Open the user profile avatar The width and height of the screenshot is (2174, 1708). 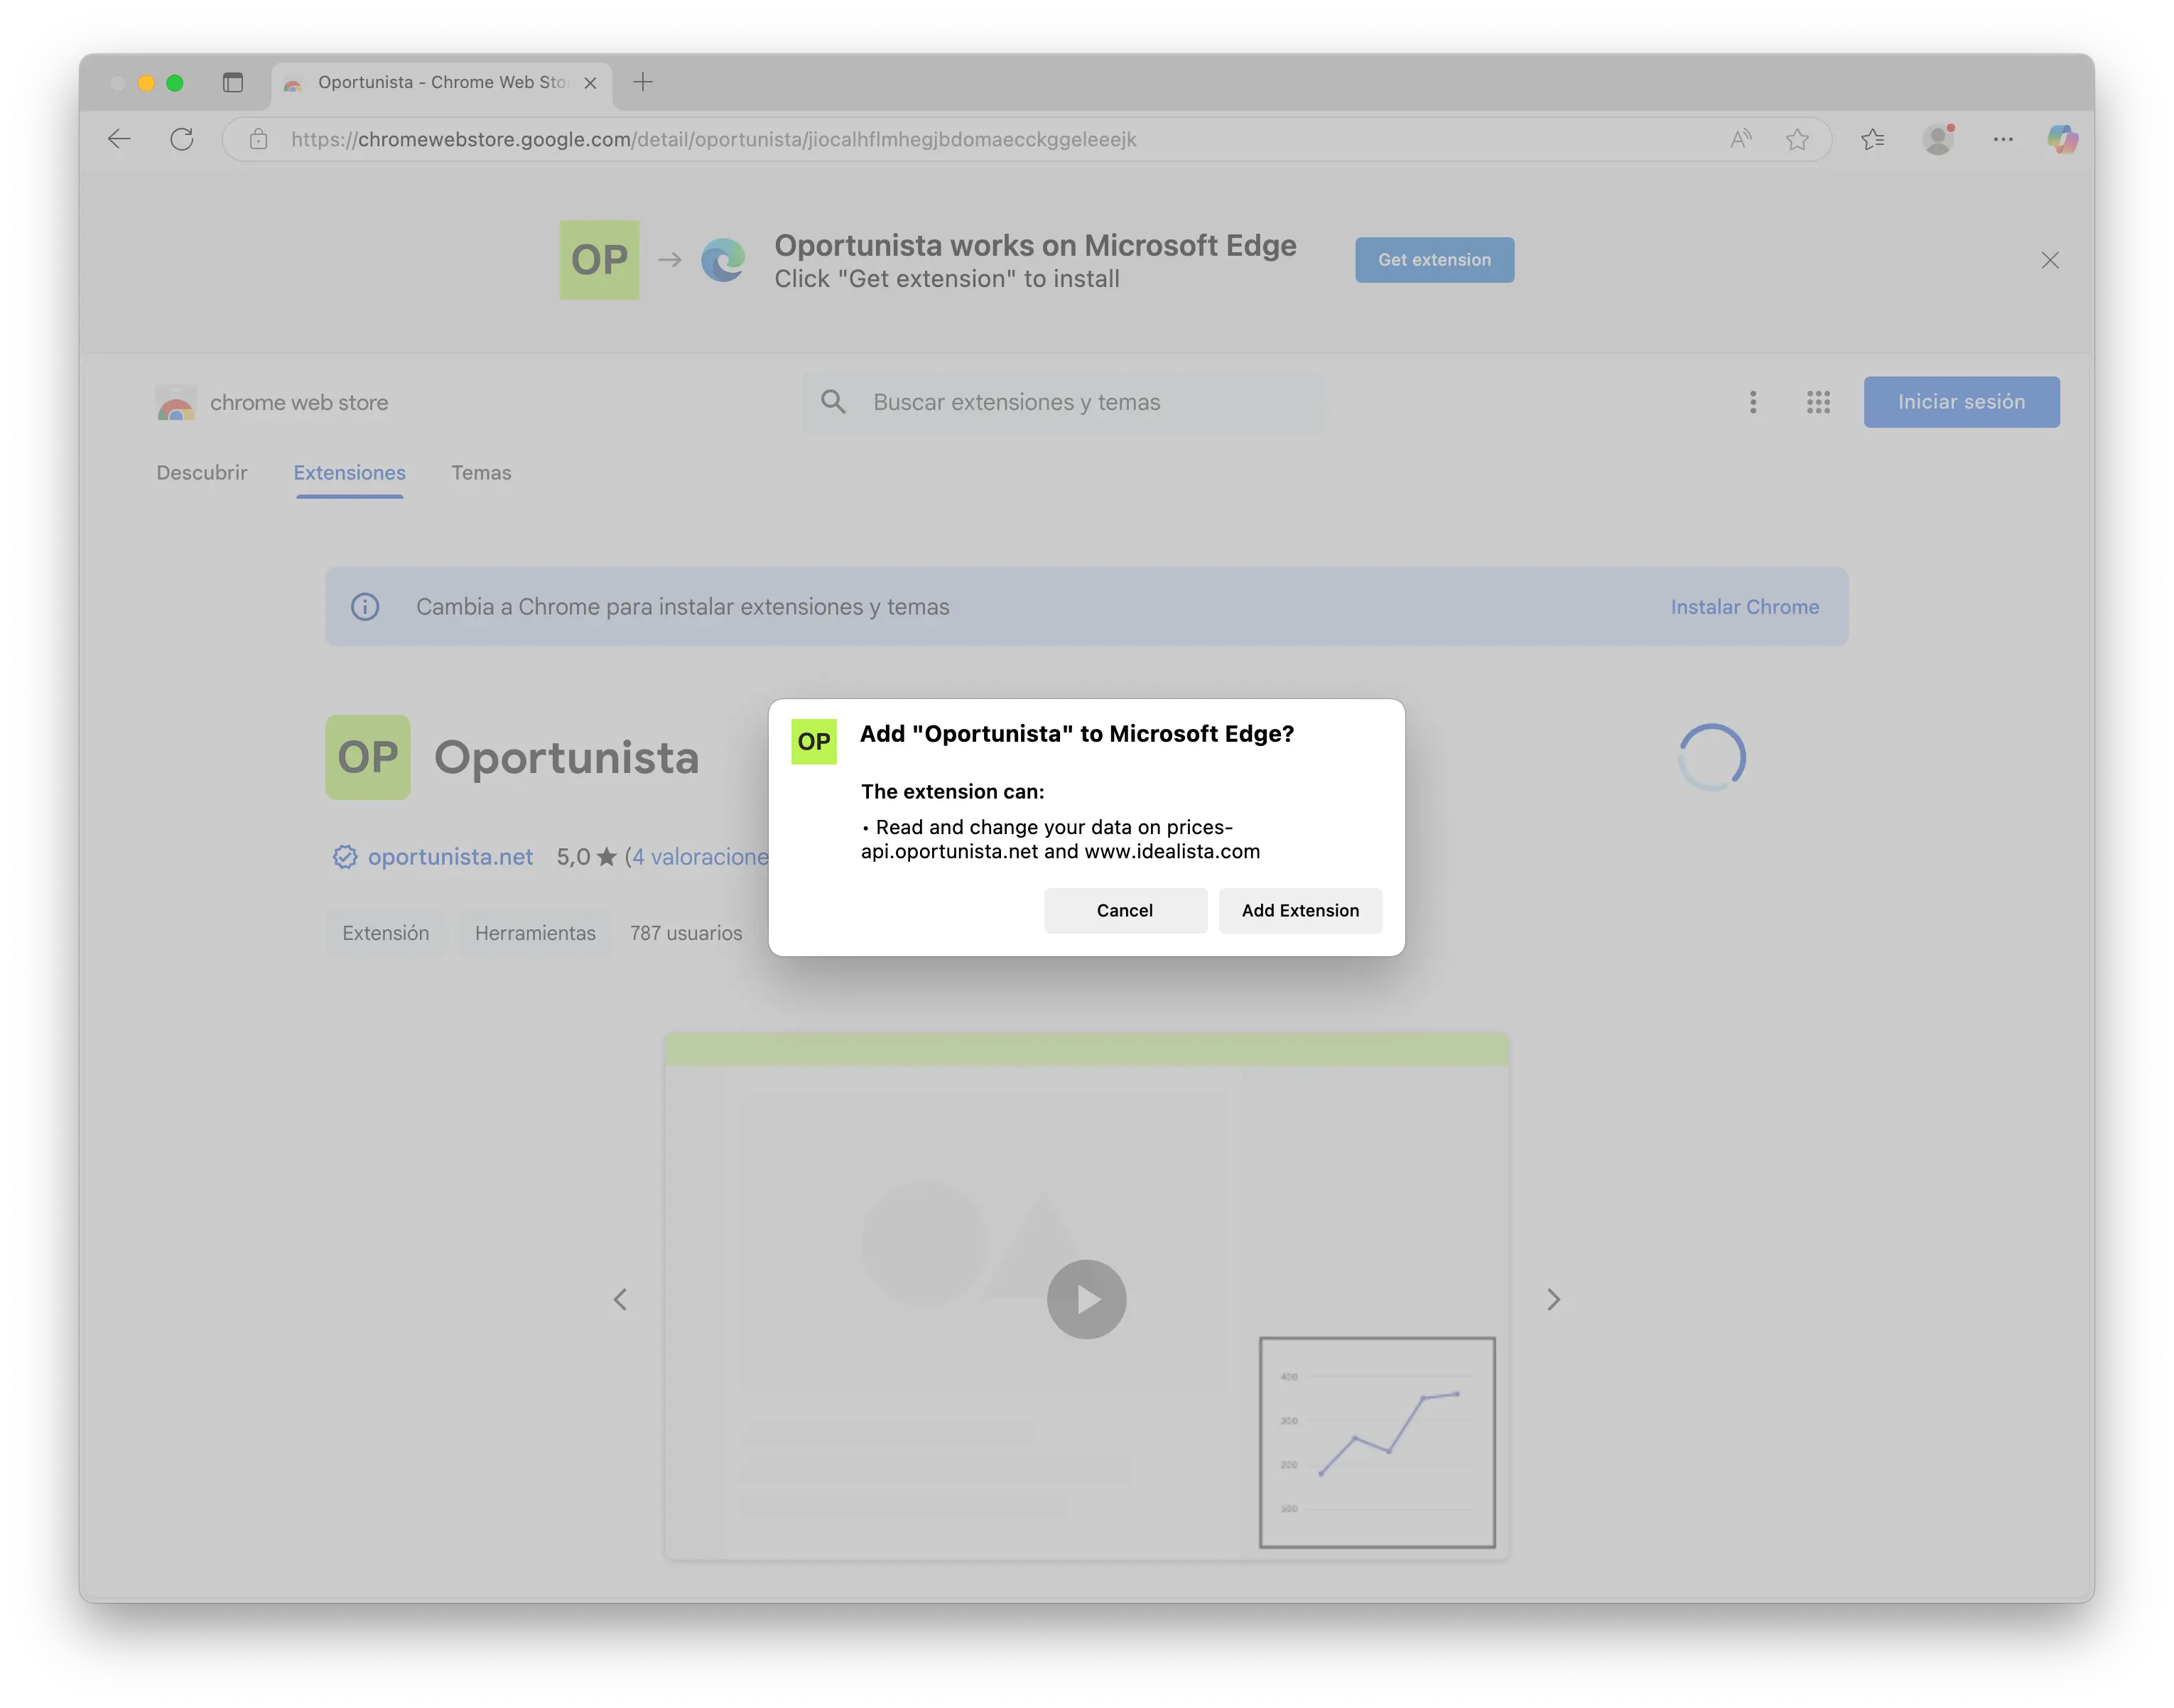(x=1938, y=139)
